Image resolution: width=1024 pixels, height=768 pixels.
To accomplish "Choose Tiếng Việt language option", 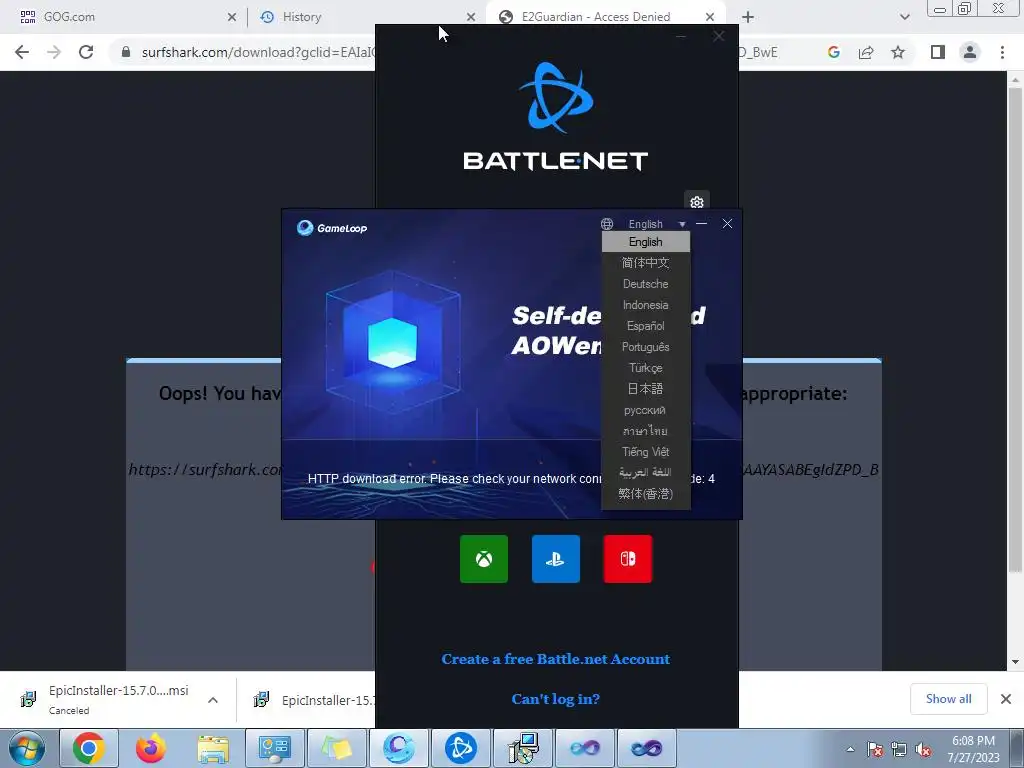I will click(x=645, y=452).
